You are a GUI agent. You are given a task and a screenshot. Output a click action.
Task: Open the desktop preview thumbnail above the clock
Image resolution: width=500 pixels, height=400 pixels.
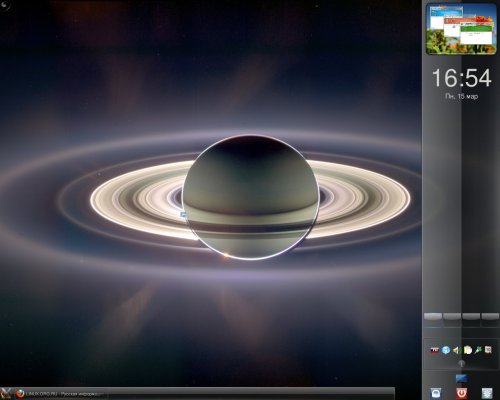click(x=461, y=29)
